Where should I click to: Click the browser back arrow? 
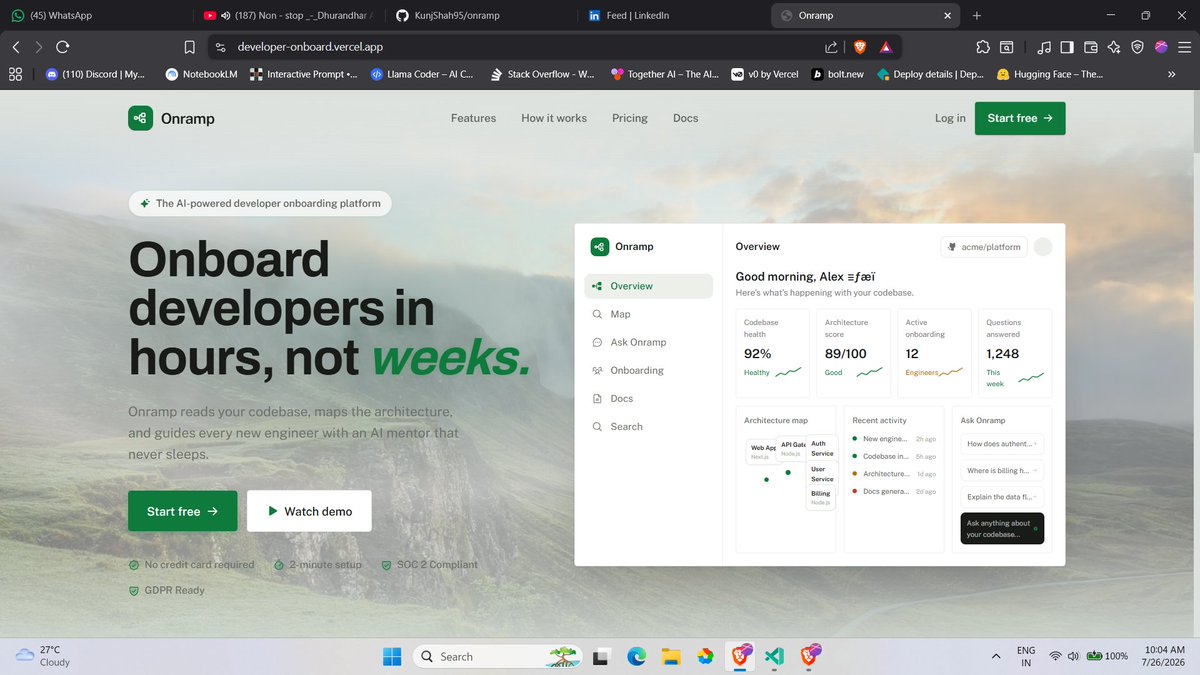coord(16,47)
